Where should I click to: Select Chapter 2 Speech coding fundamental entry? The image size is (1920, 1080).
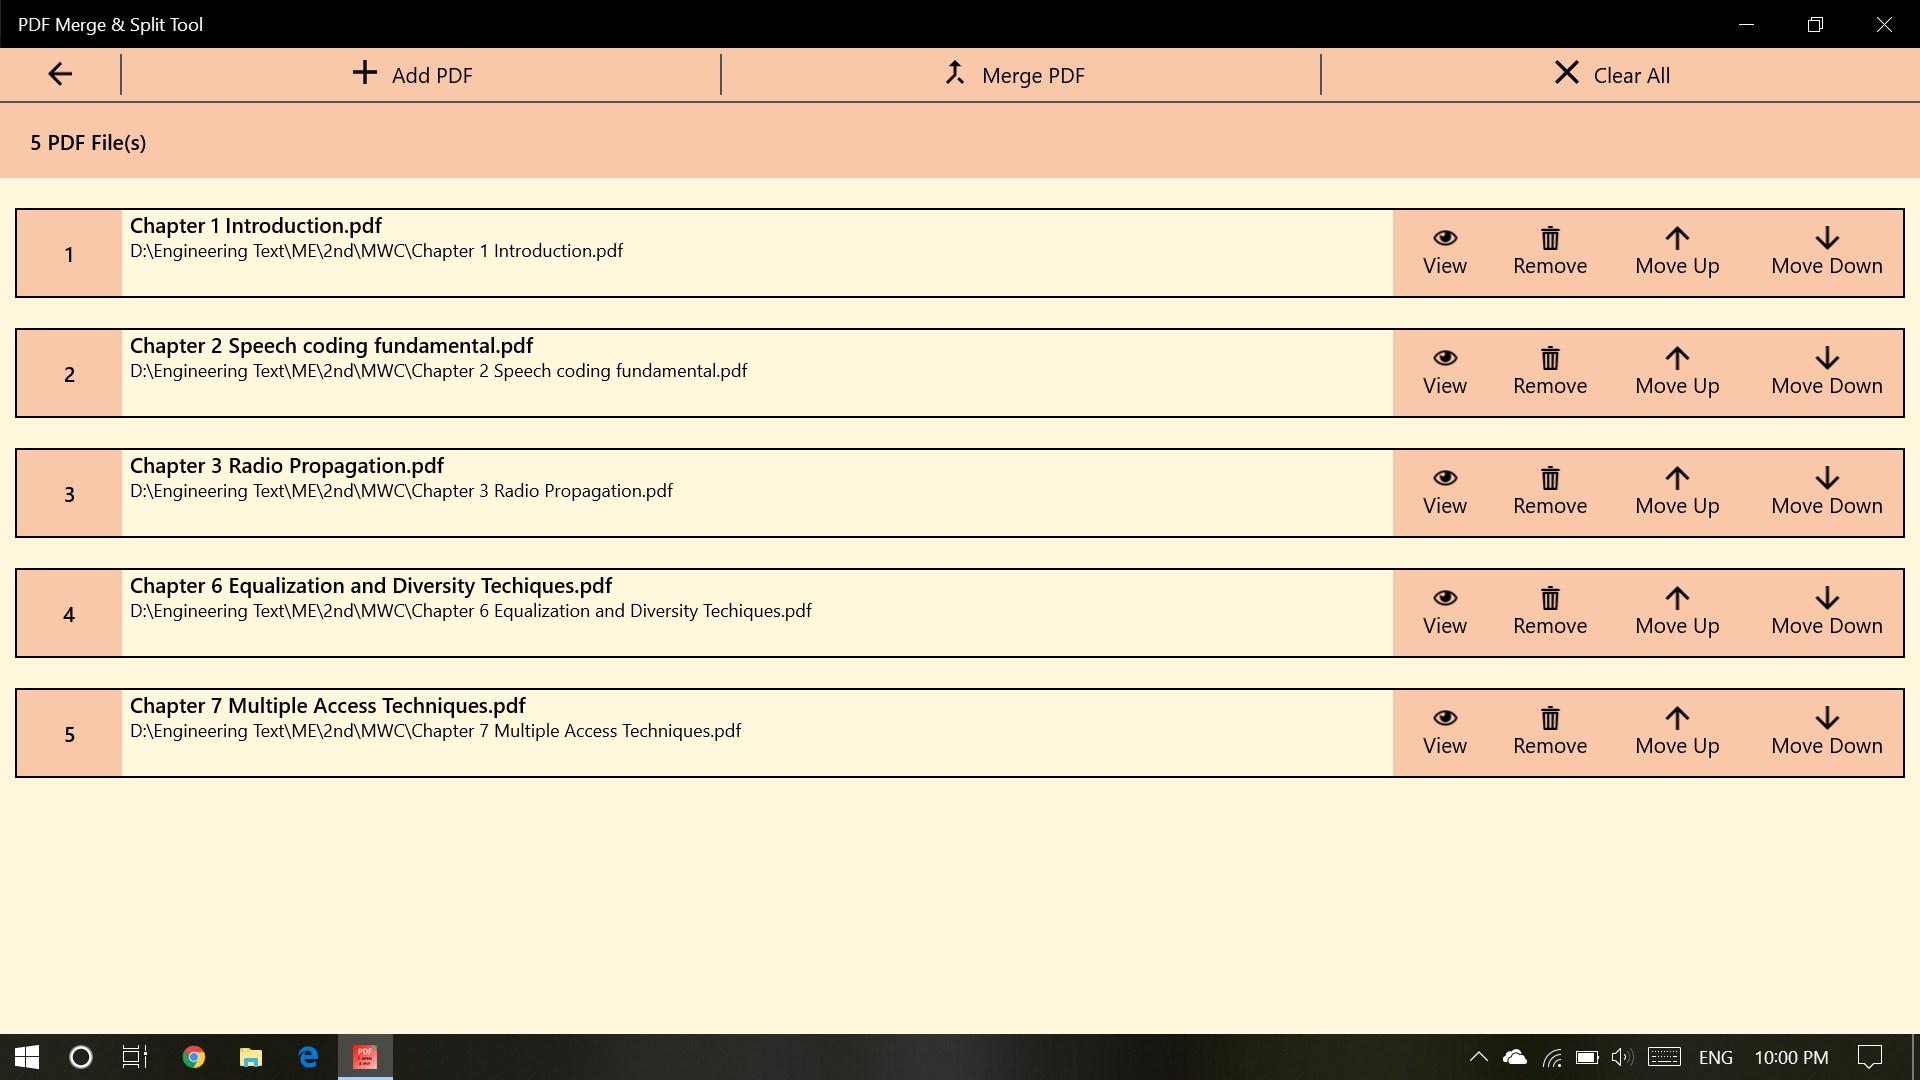[700, 373]
